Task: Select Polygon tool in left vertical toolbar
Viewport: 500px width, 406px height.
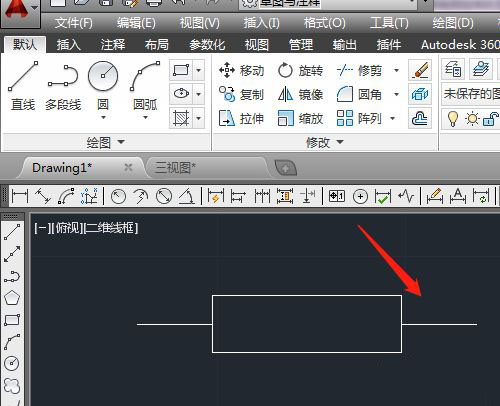Action: coord(12,298)
